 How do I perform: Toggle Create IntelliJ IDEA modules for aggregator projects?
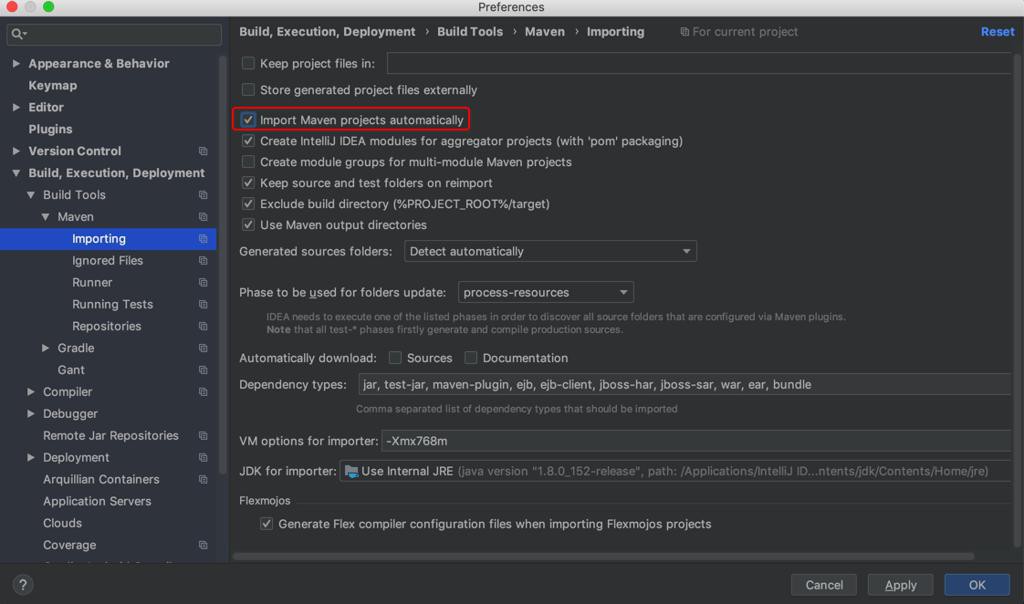pos(248,140)
